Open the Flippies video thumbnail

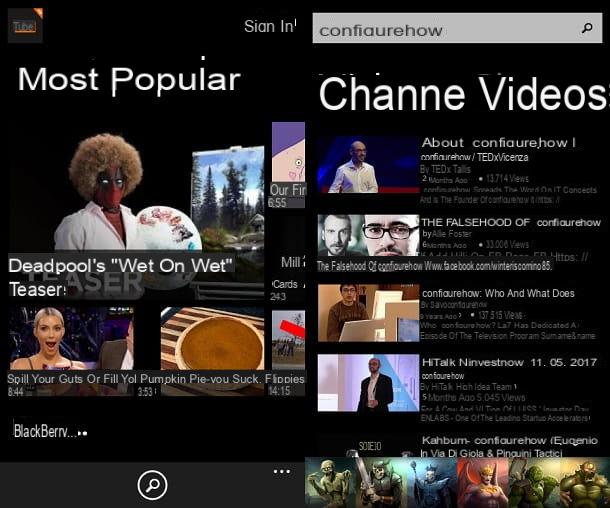(x=288, y=340)
